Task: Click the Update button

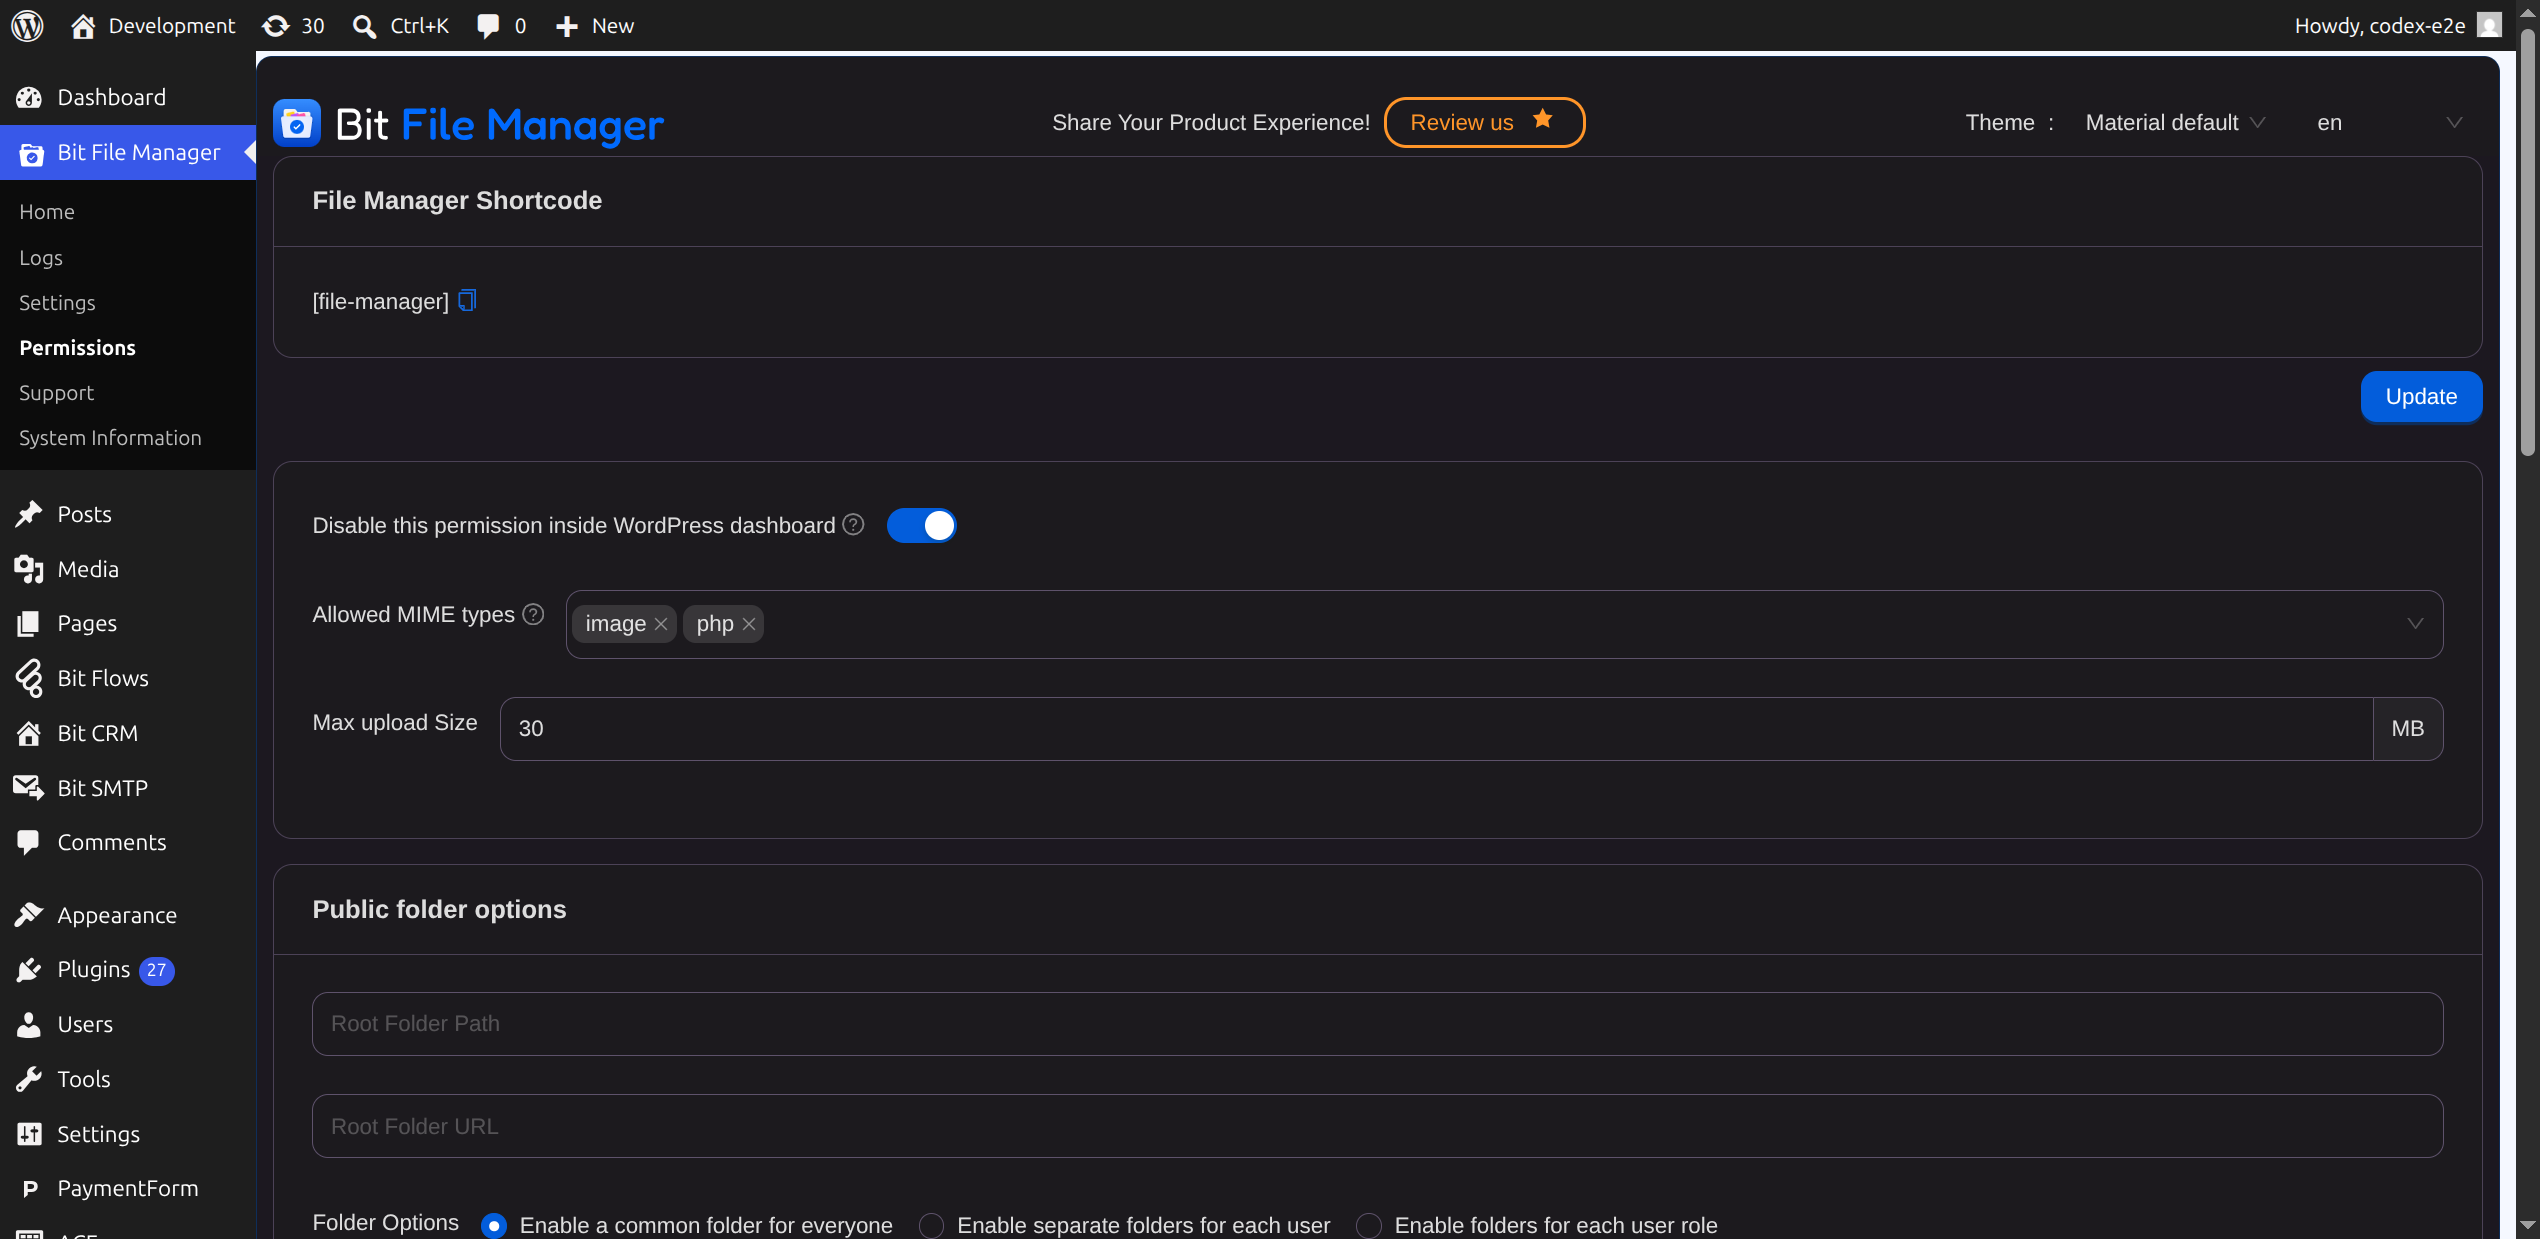Action: [2421, 396]
